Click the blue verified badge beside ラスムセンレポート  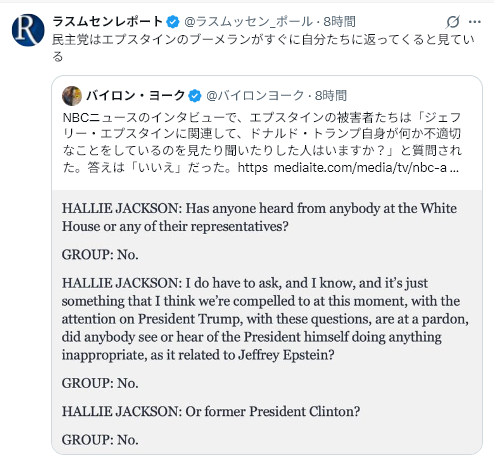173,22
